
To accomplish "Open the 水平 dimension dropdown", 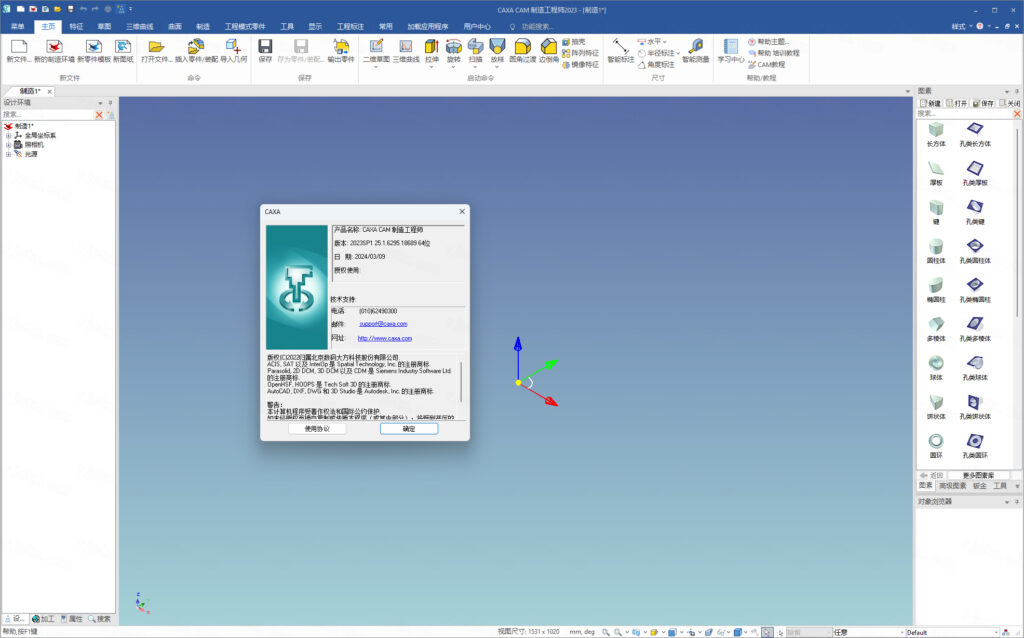I will click(657, 41).
